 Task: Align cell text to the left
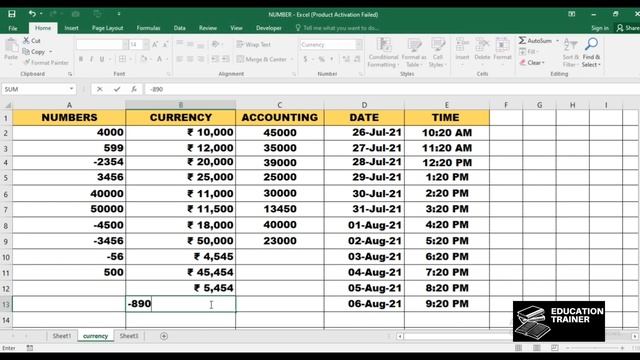pyautogui.click(x=180, y=59)
